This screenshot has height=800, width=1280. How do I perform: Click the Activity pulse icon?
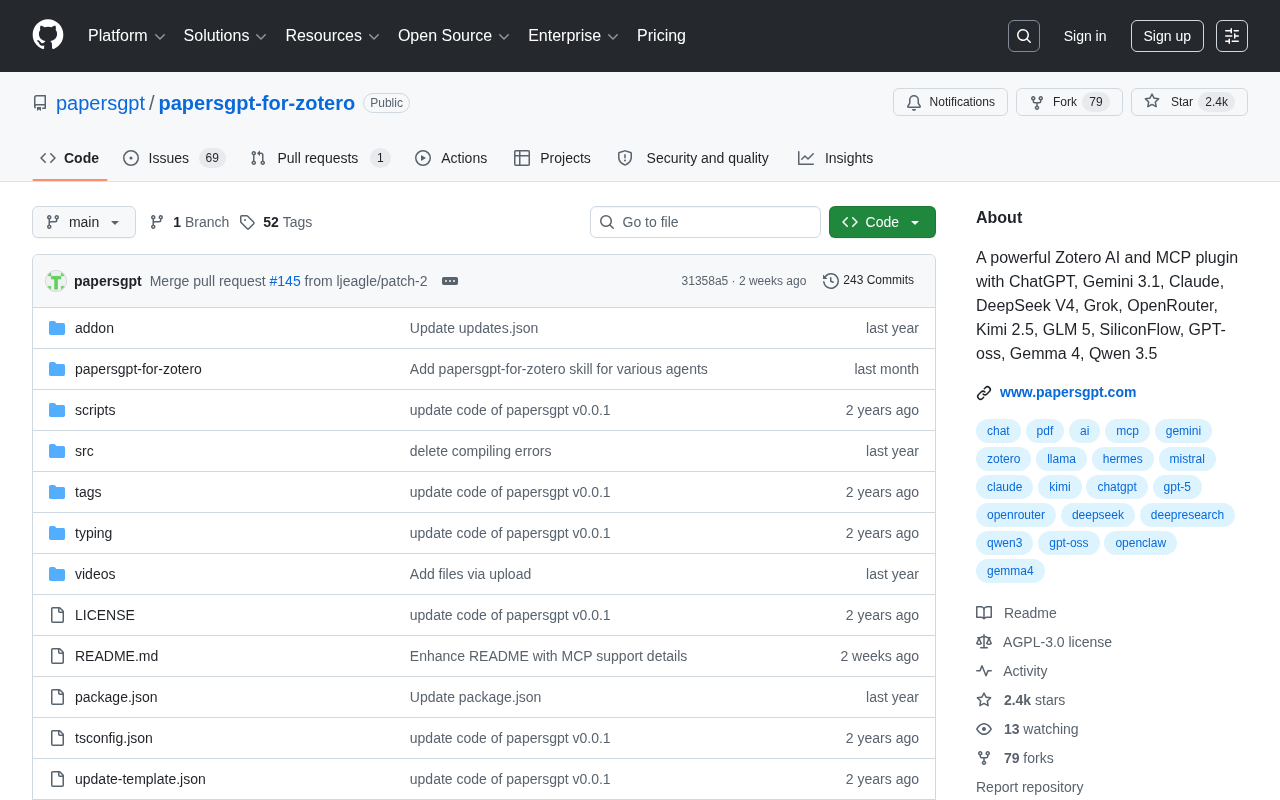[984, 671]
